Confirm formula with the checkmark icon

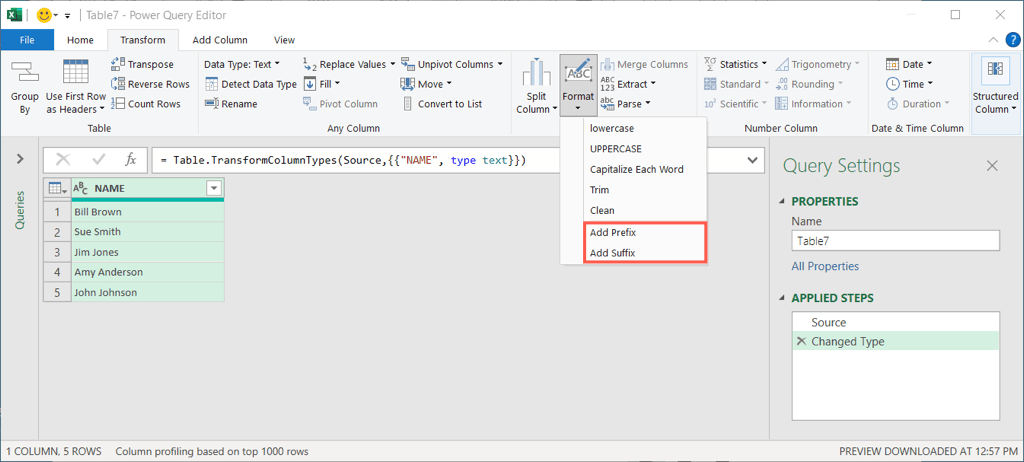click(x=100, y=159)
